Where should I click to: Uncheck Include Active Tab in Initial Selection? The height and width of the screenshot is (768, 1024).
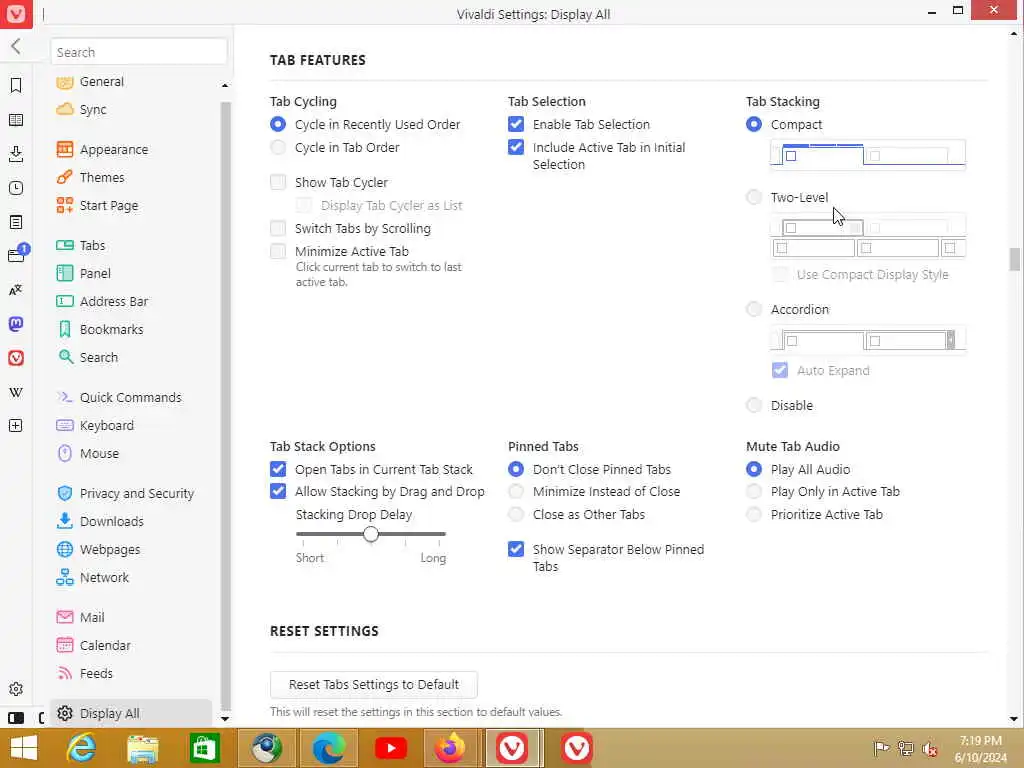[516, 148]
